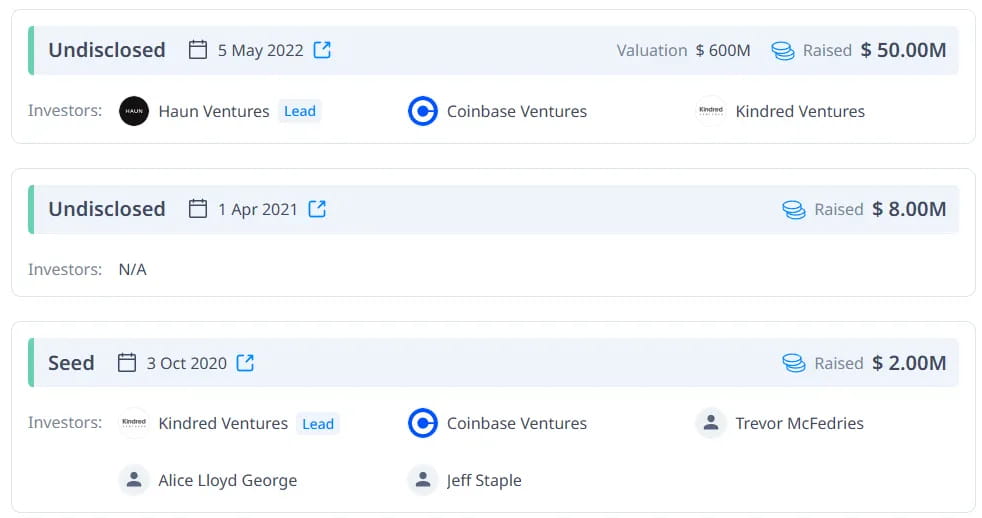Click the Kindred Ventures logo next to Lead in Seed round
The width and height of the screenshot is (982, 518).
click(134, 423)
